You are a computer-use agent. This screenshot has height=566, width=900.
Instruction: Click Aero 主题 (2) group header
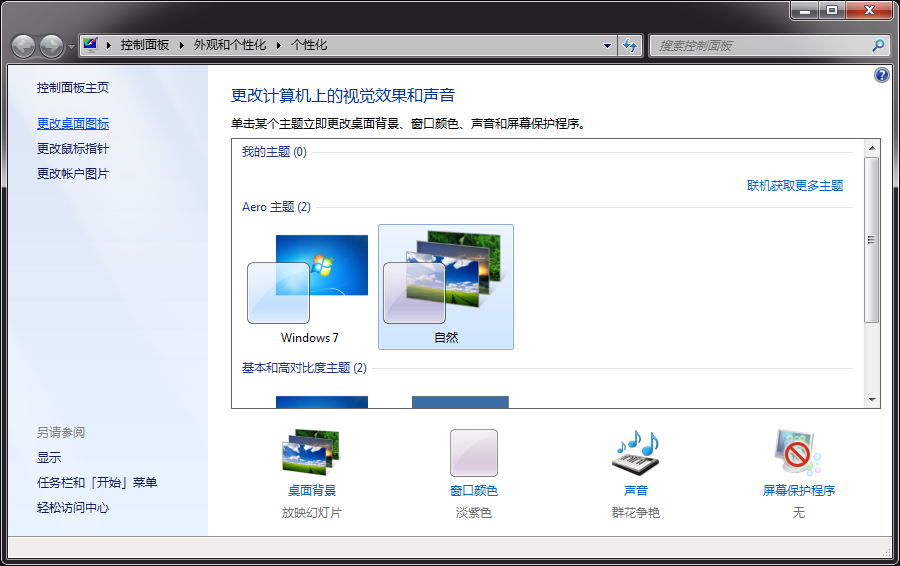(x=276, y=207)
